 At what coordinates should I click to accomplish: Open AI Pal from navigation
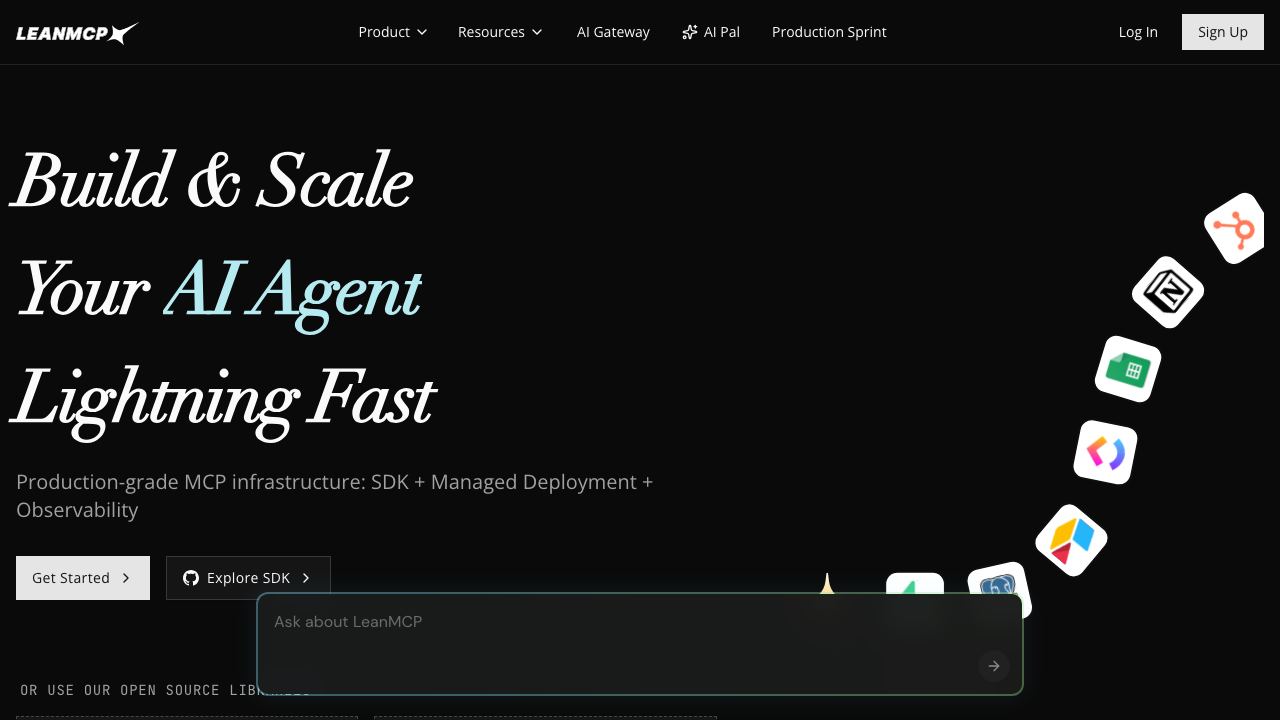click(711, 32)
